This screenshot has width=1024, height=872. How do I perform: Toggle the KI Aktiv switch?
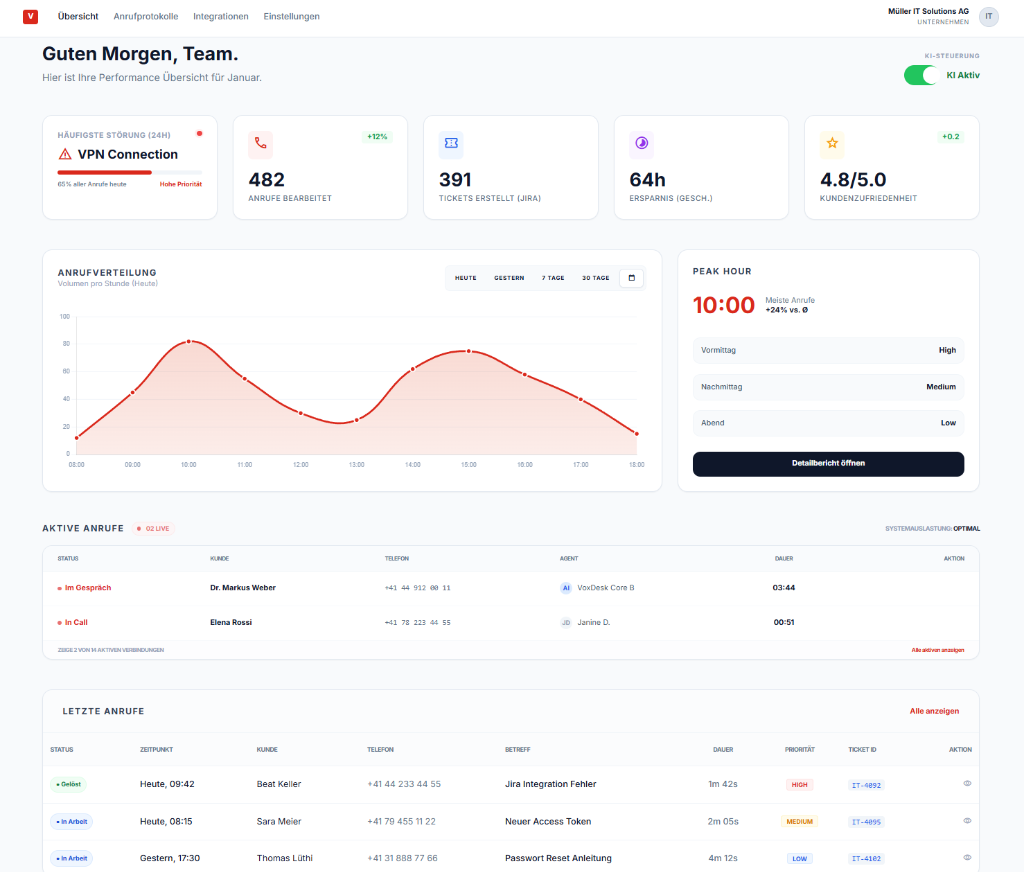pyautogui.click(x=922, y=75)
